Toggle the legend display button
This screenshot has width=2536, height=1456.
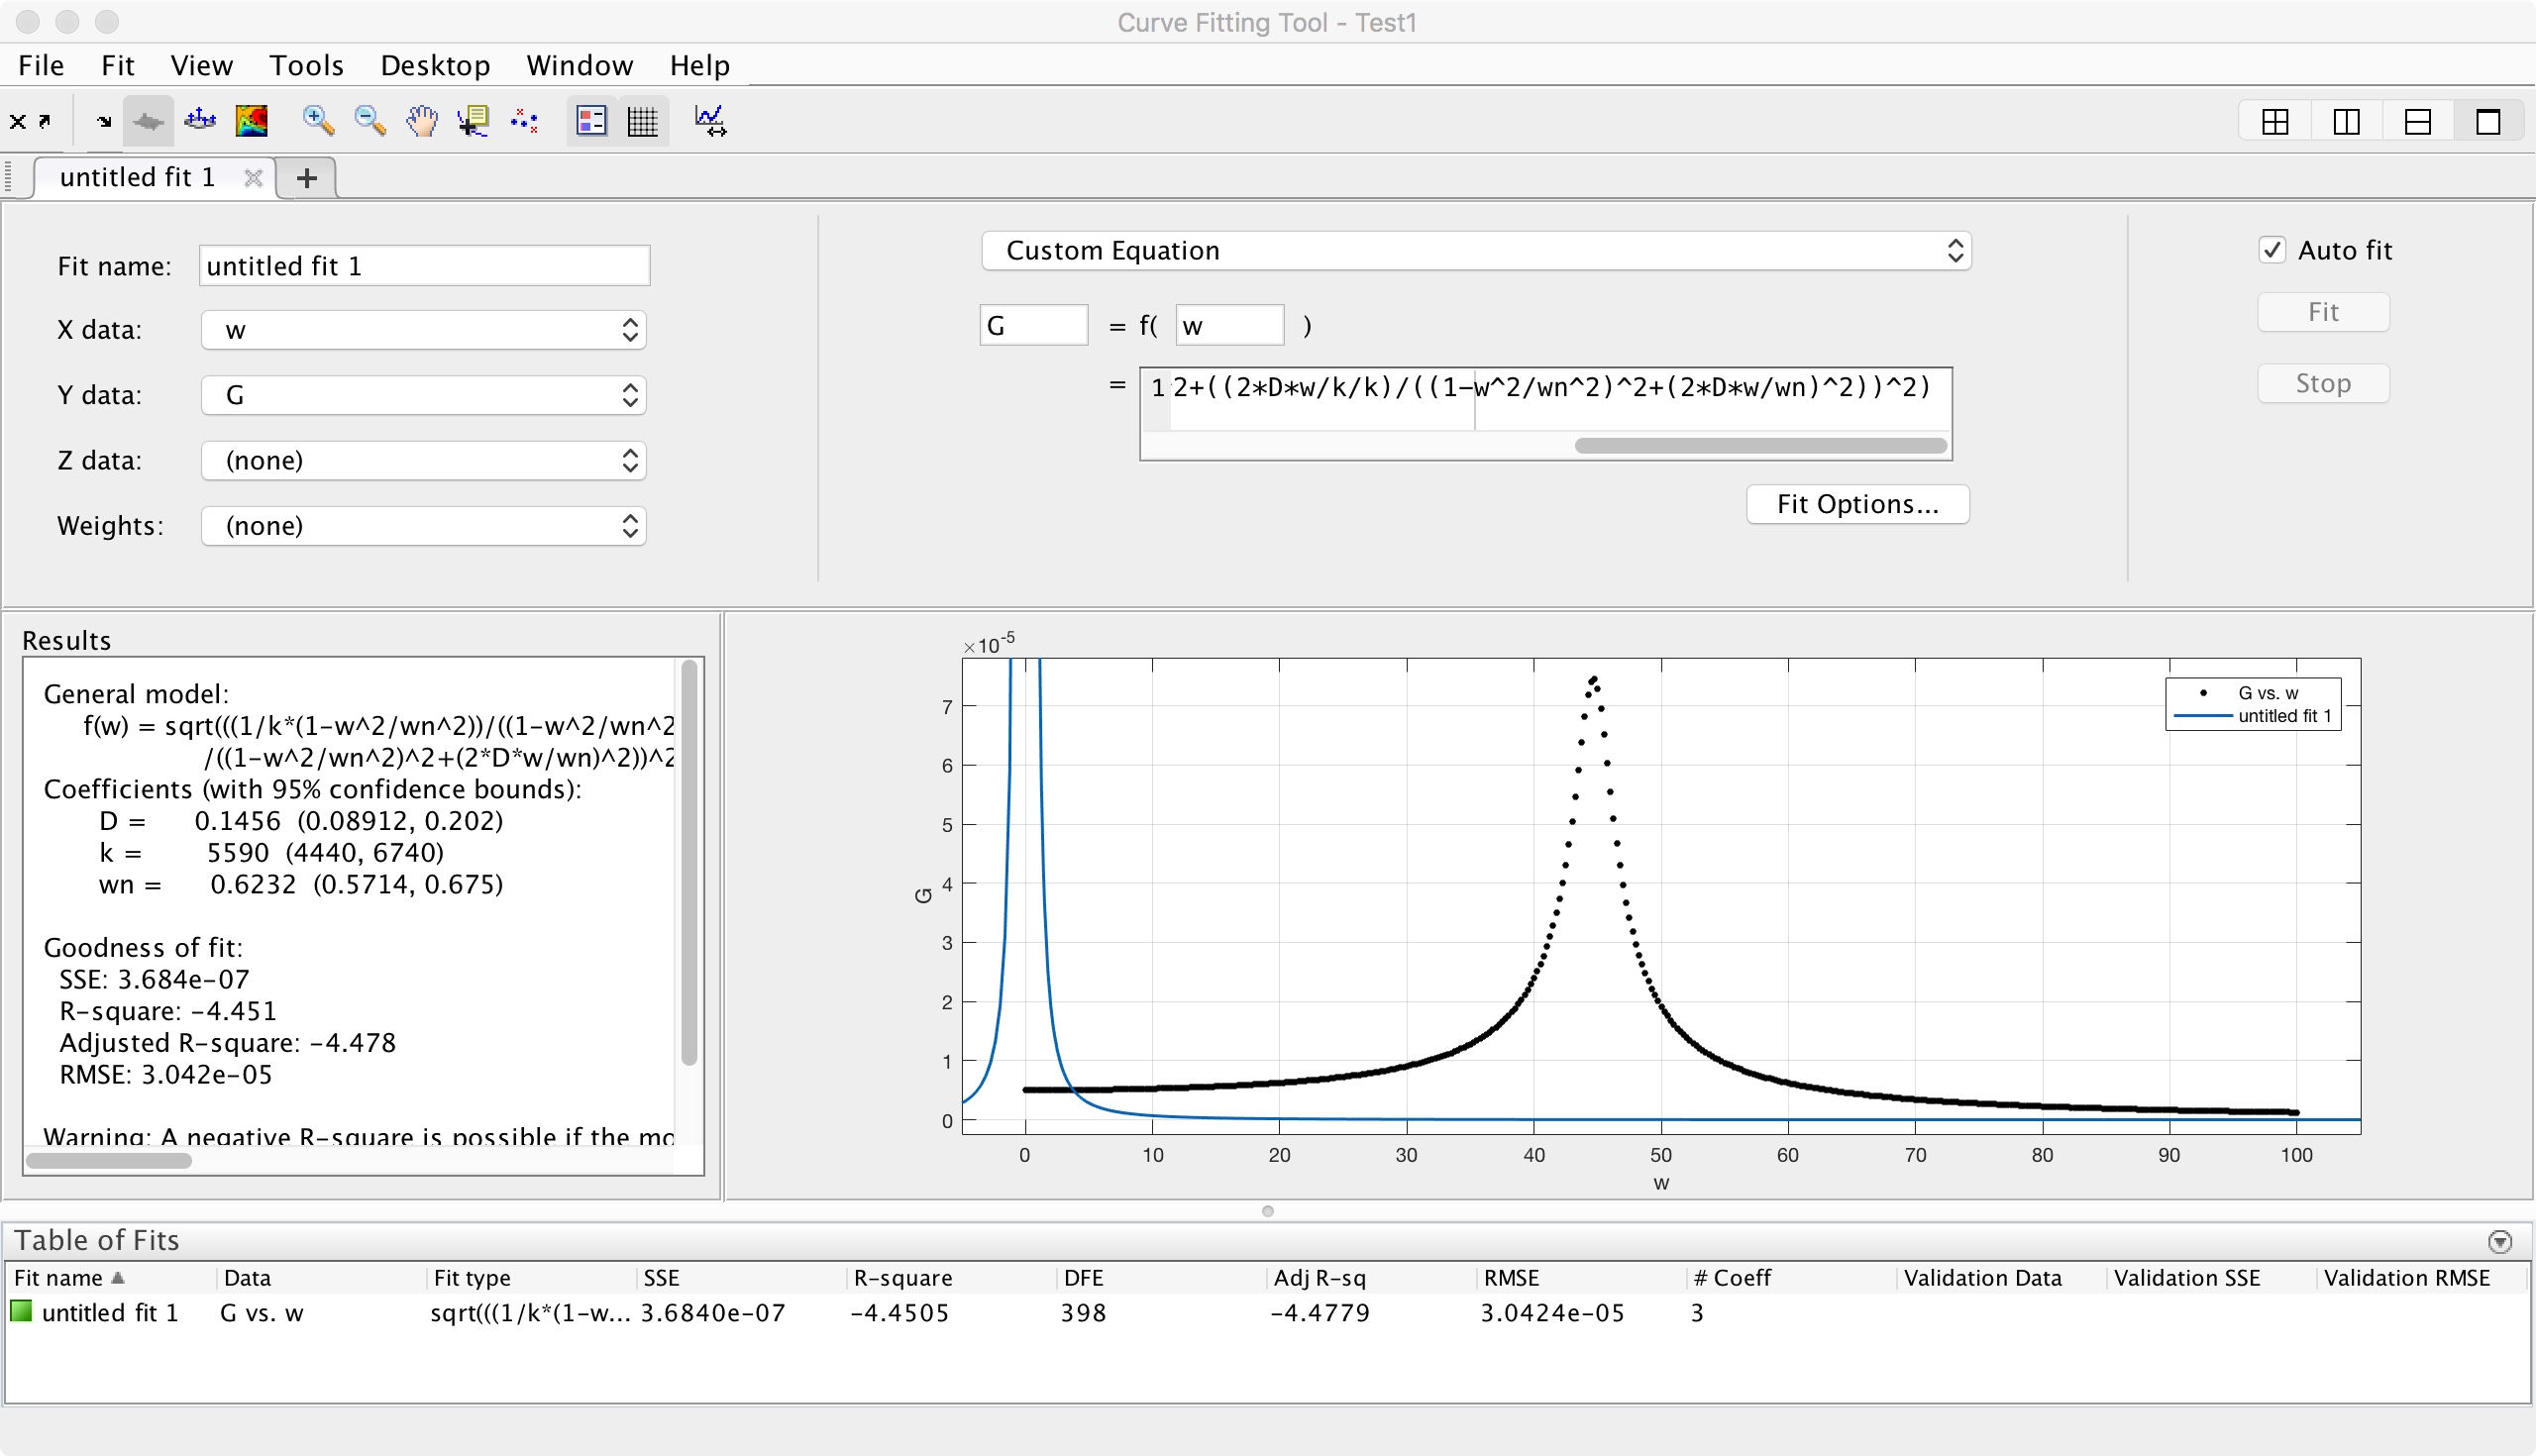click(x=592, y=121)
